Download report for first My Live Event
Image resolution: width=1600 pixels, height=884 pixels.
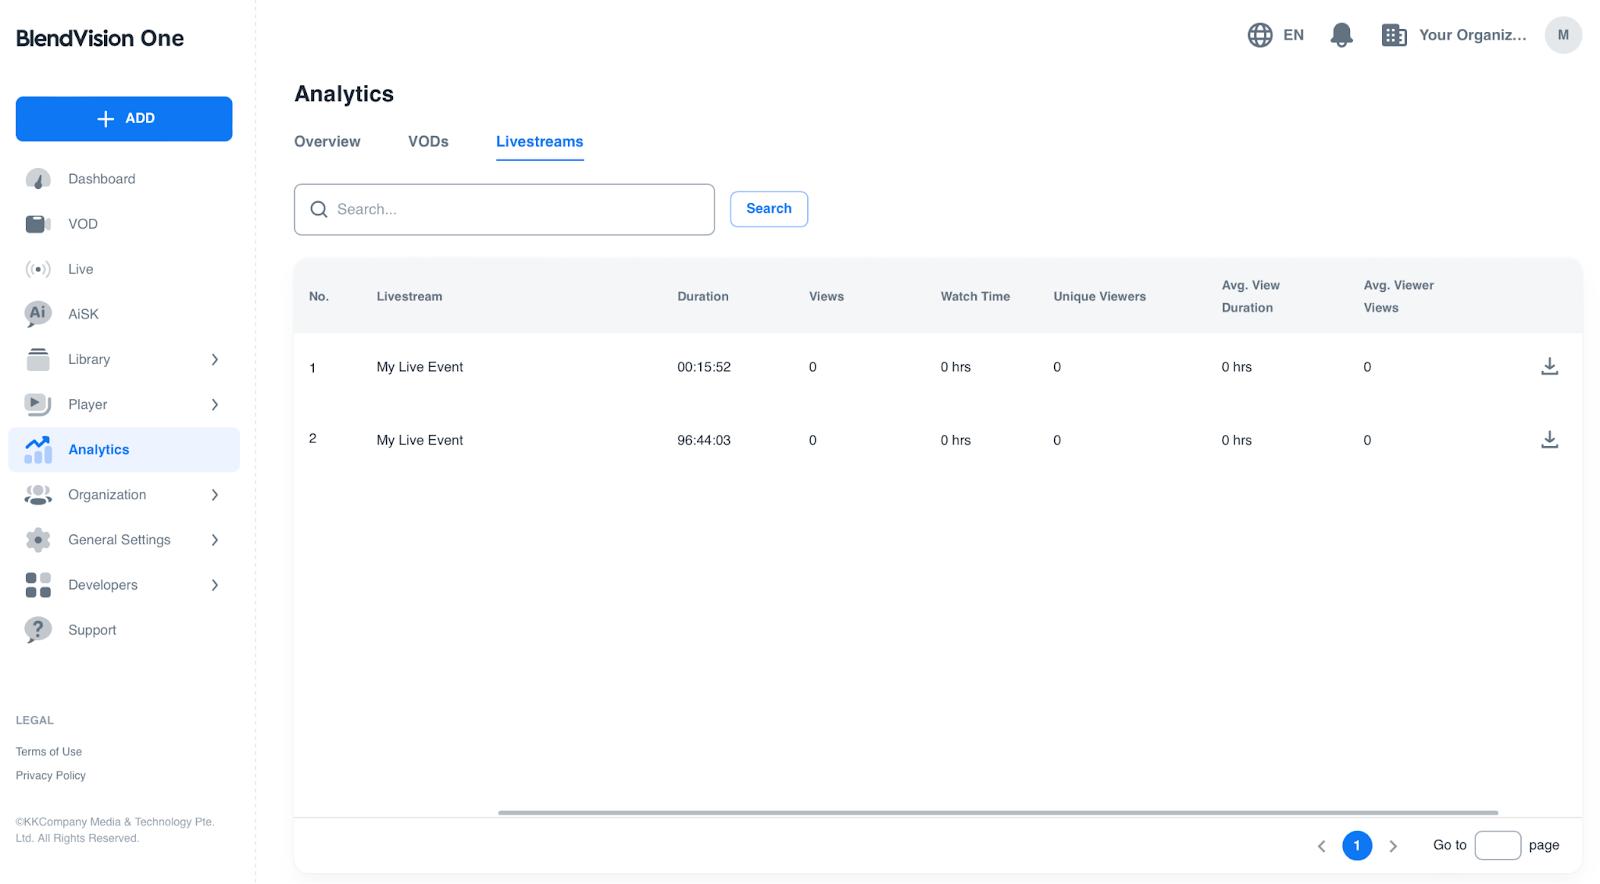click(1549, 367)
